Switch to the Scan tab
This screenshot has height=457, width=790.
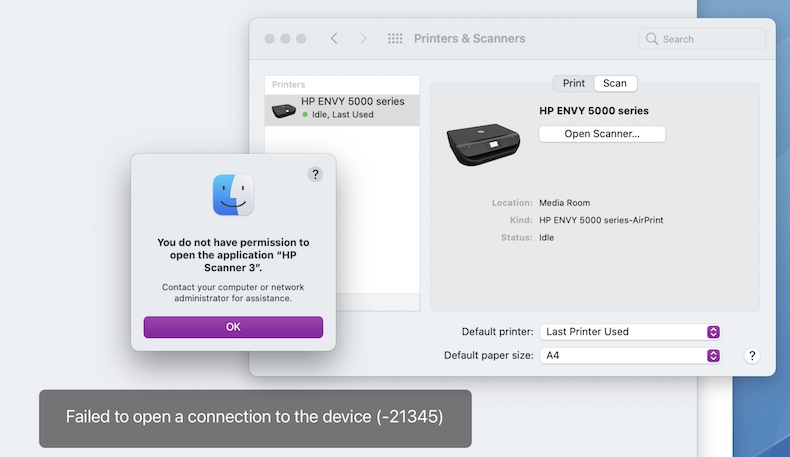tap(615, 83)
